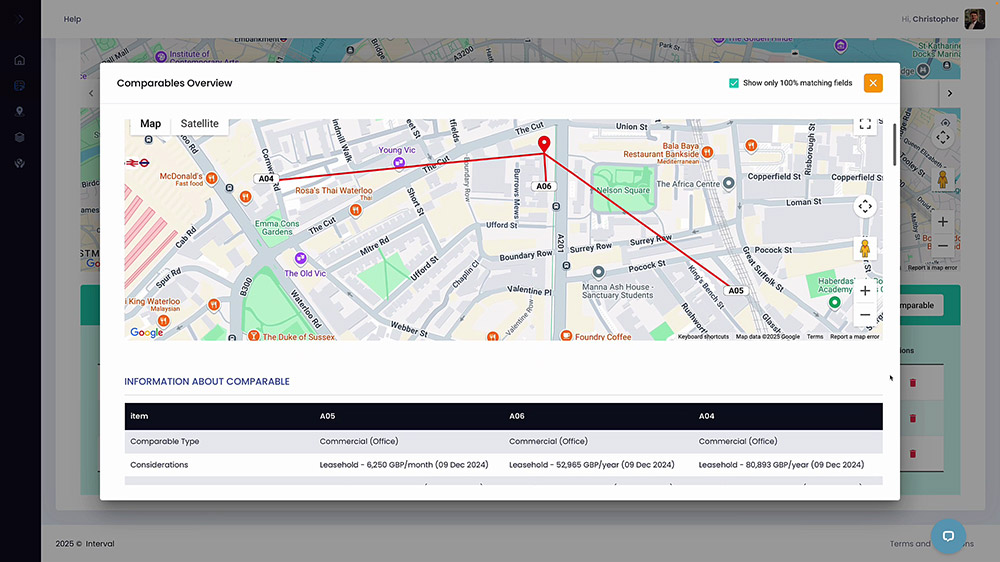The image size is (1000, 562).
Task: Click the Comparable Type row label
Action: 165,441
